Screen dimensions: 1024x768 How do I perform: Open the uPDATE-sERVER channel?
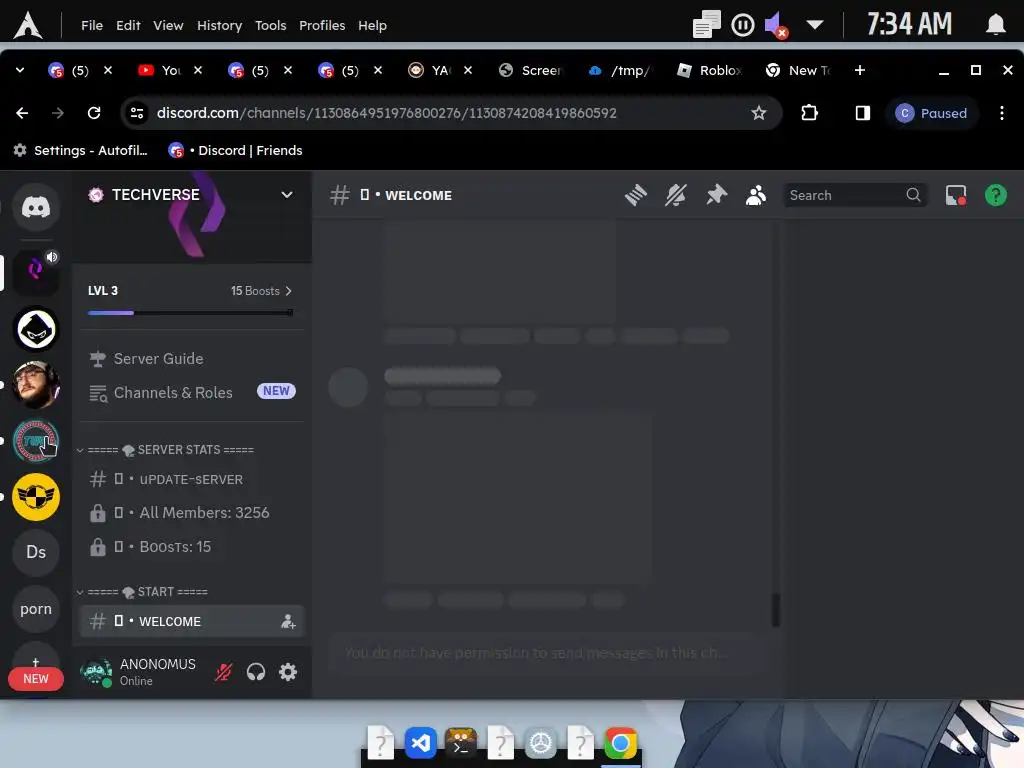click(191, 479)
